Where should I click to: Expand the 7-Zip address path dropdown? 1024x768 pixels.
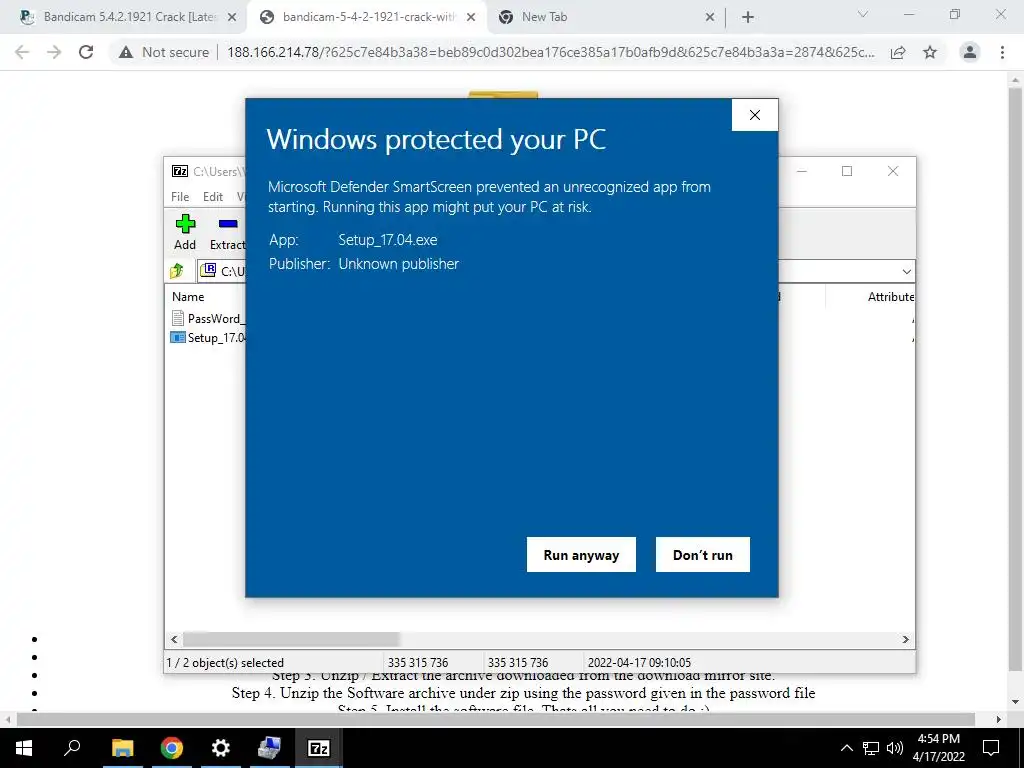[x=906, y=271]
